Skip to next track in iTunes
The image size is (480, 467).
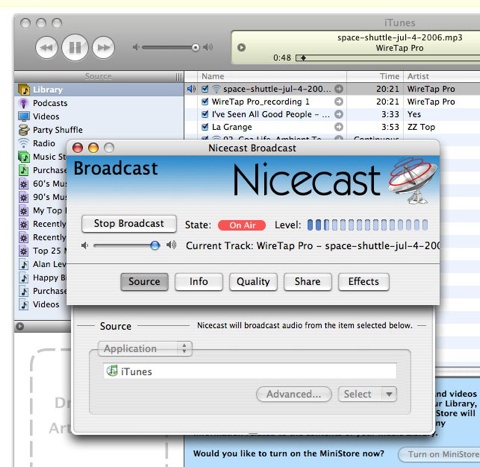pos(103,47)
